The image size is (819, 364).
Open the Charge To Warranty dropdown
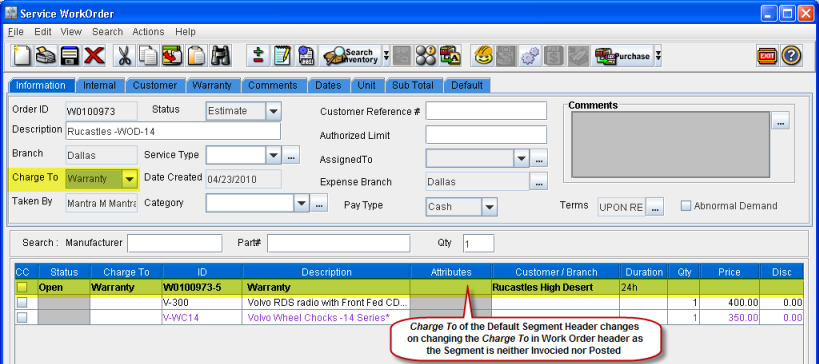click(130, 179)
